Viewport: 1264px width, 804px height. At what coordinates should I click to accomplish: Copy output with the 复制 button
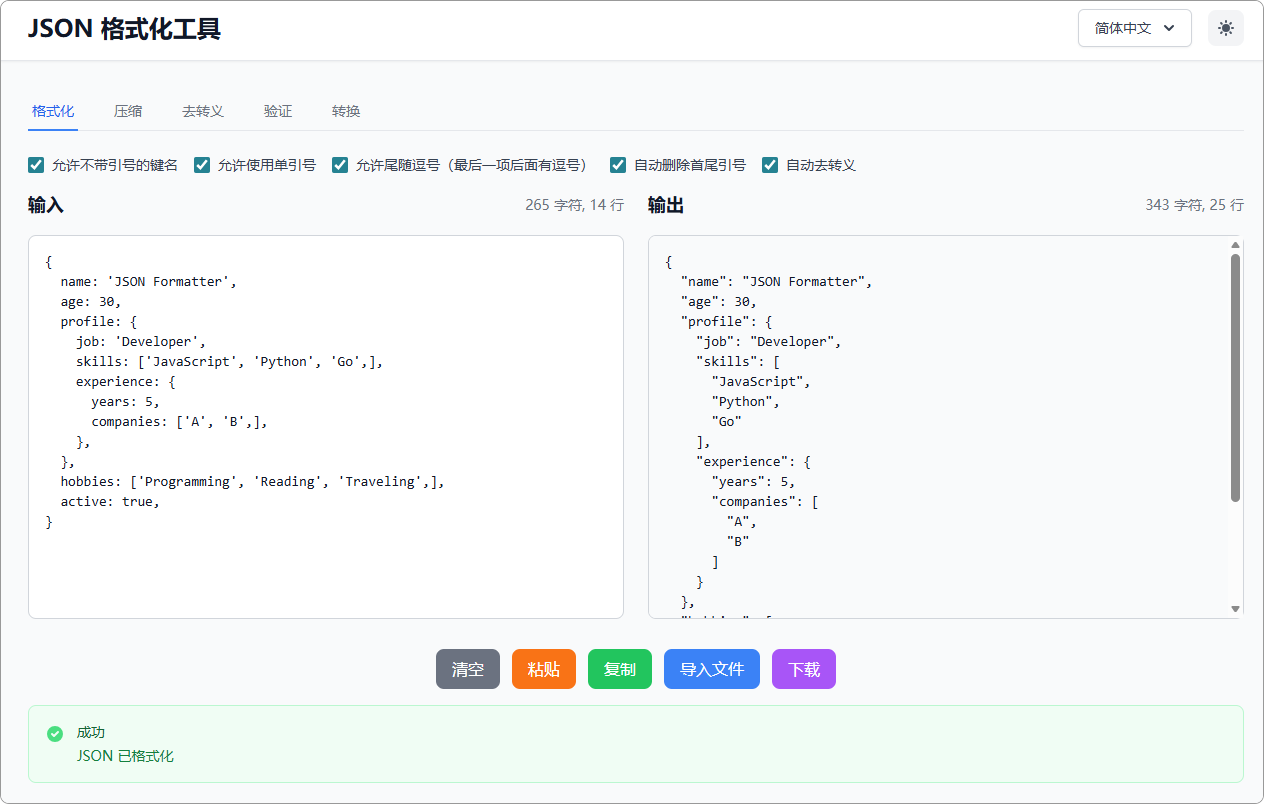point(619,669)
